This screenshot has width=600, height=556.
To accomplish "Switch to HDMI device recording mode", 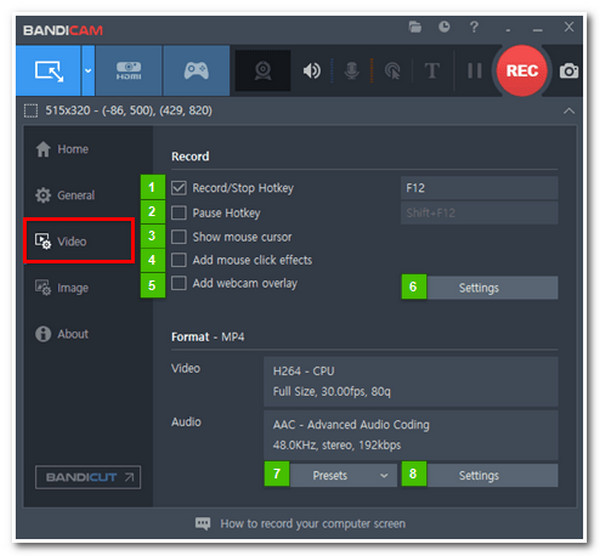I will tap(129, 71).
